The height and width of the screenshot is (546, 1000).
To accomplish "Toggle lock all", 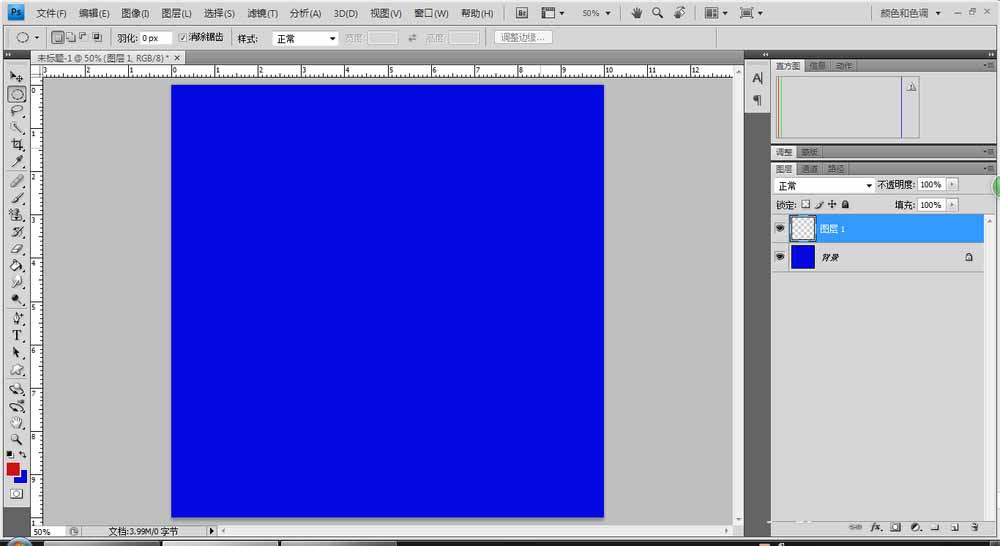I will coord(845,204).
